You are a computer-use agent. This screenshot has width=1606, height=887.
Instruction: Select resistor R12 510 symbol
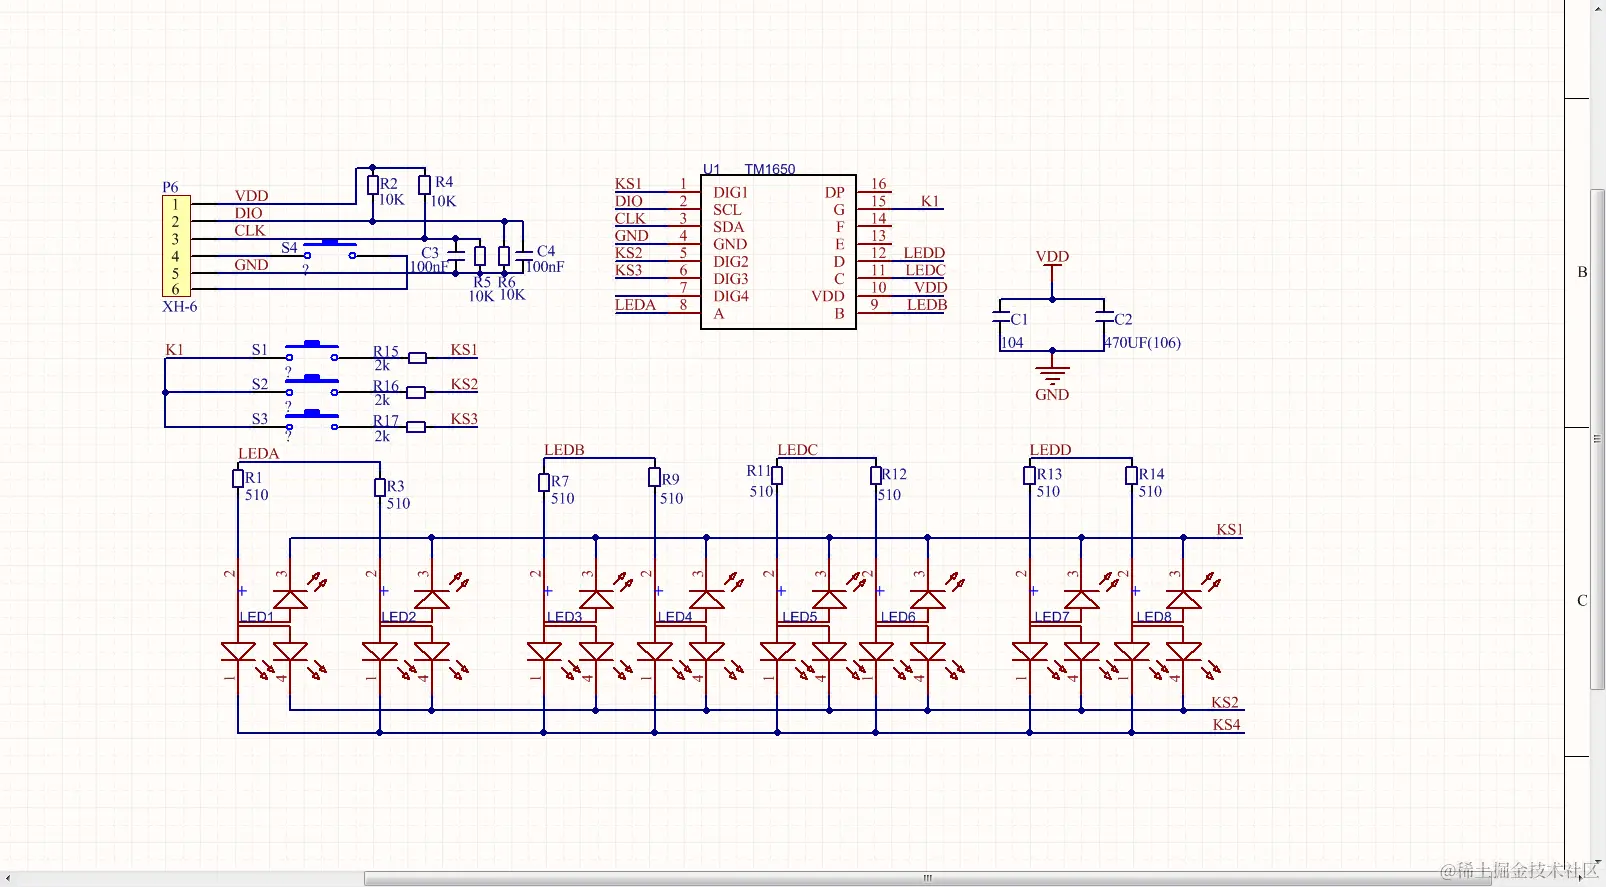click(x=876, y=476)
